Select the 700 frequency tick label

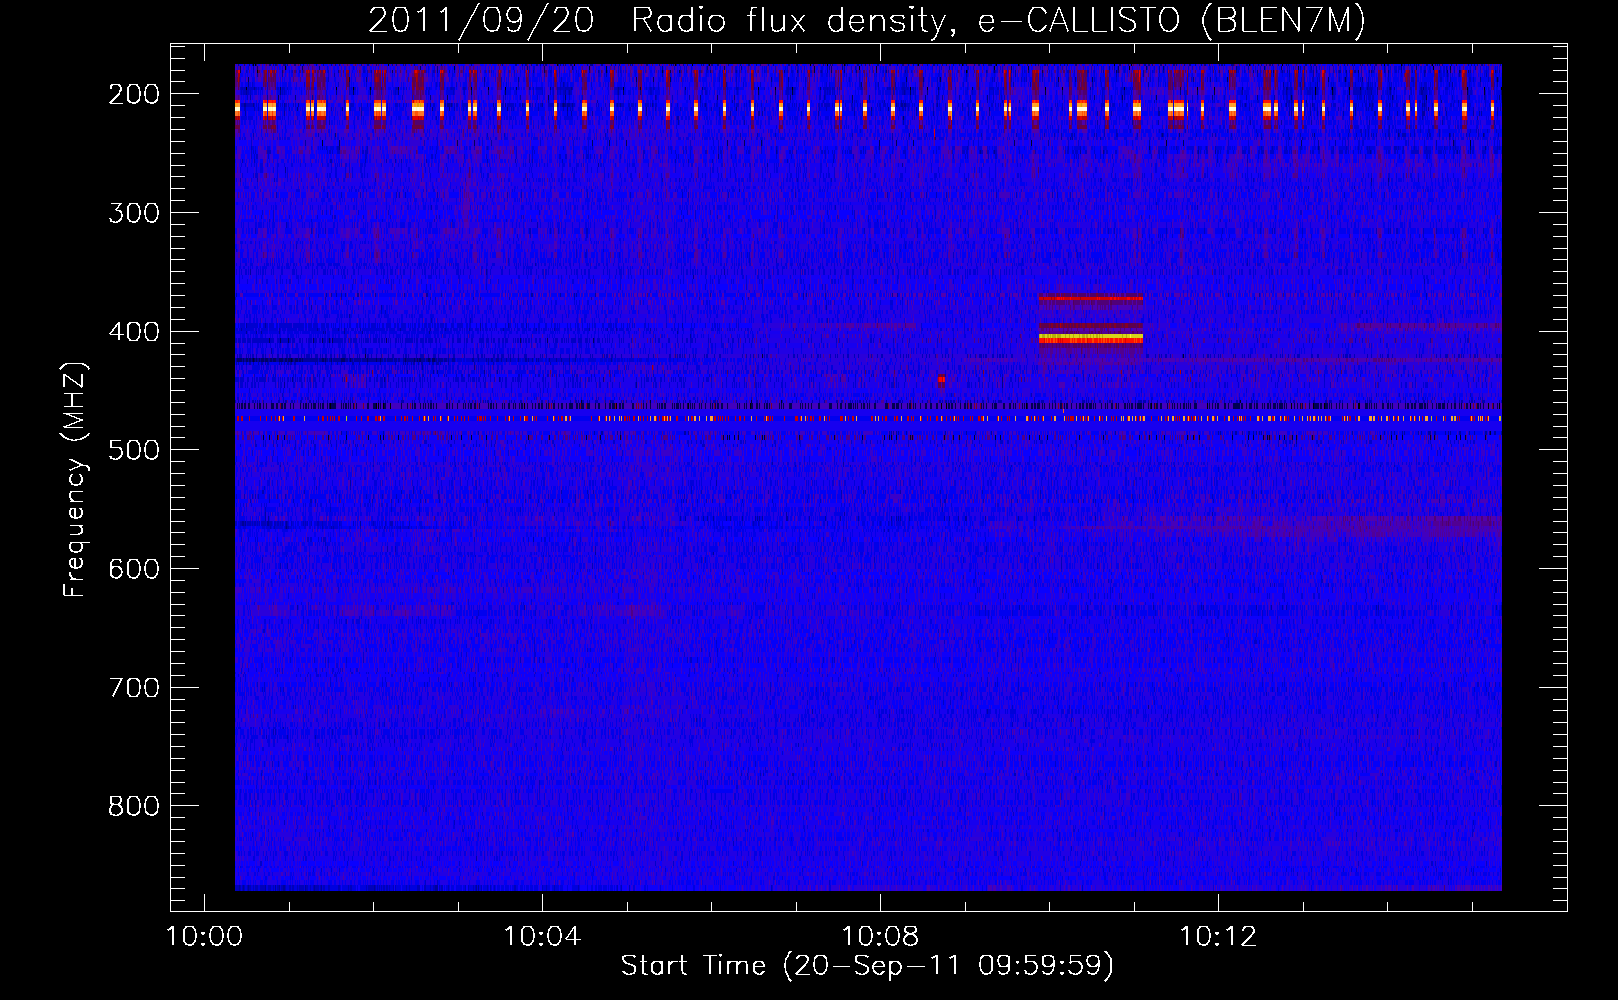coord(134,688)
